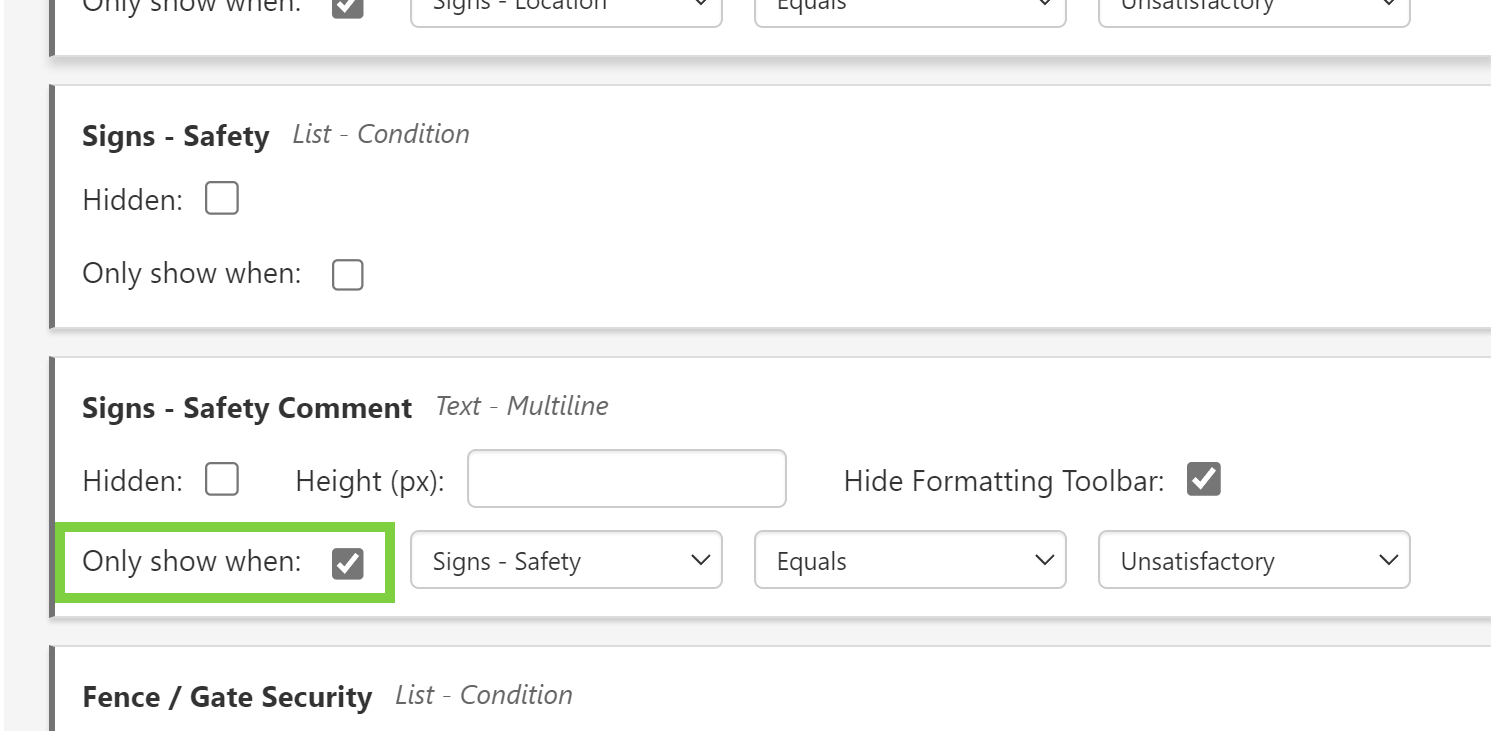Click the "Text - Multiline" type label
This screenshot has width=1491, height=731.
(522, 406)
